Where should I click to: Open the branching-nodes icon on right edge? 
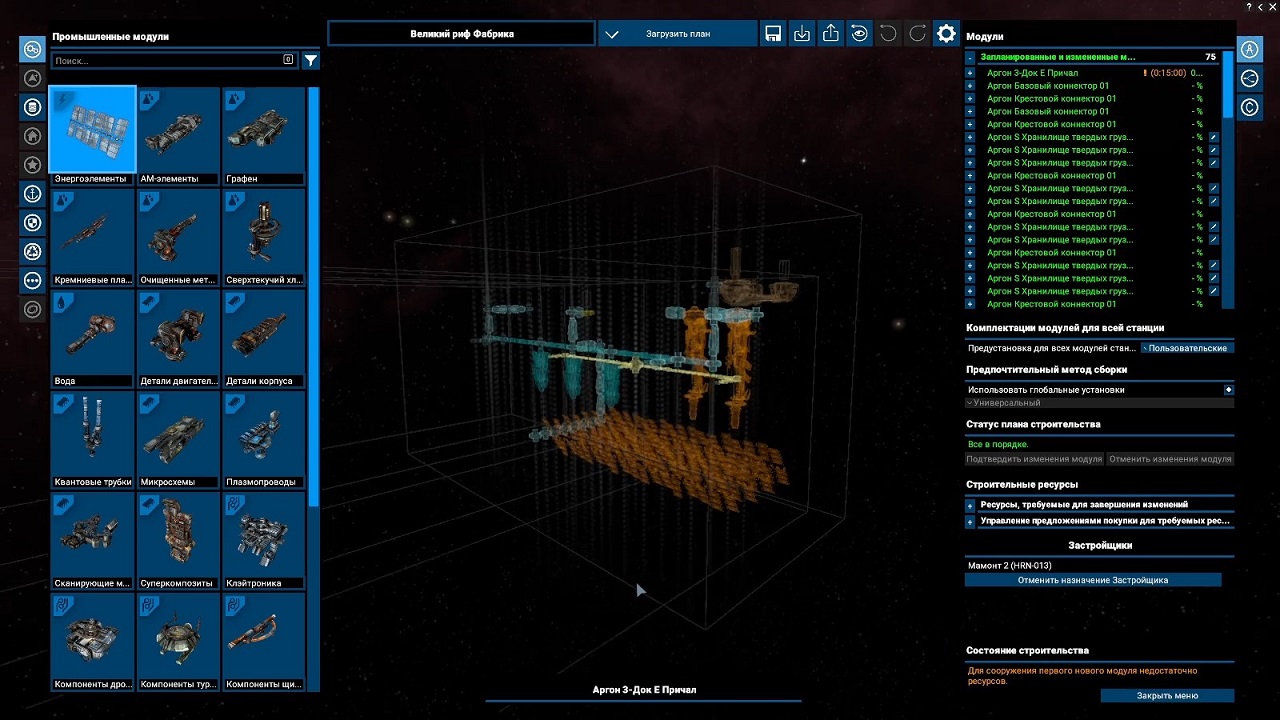click(1250, 78)
